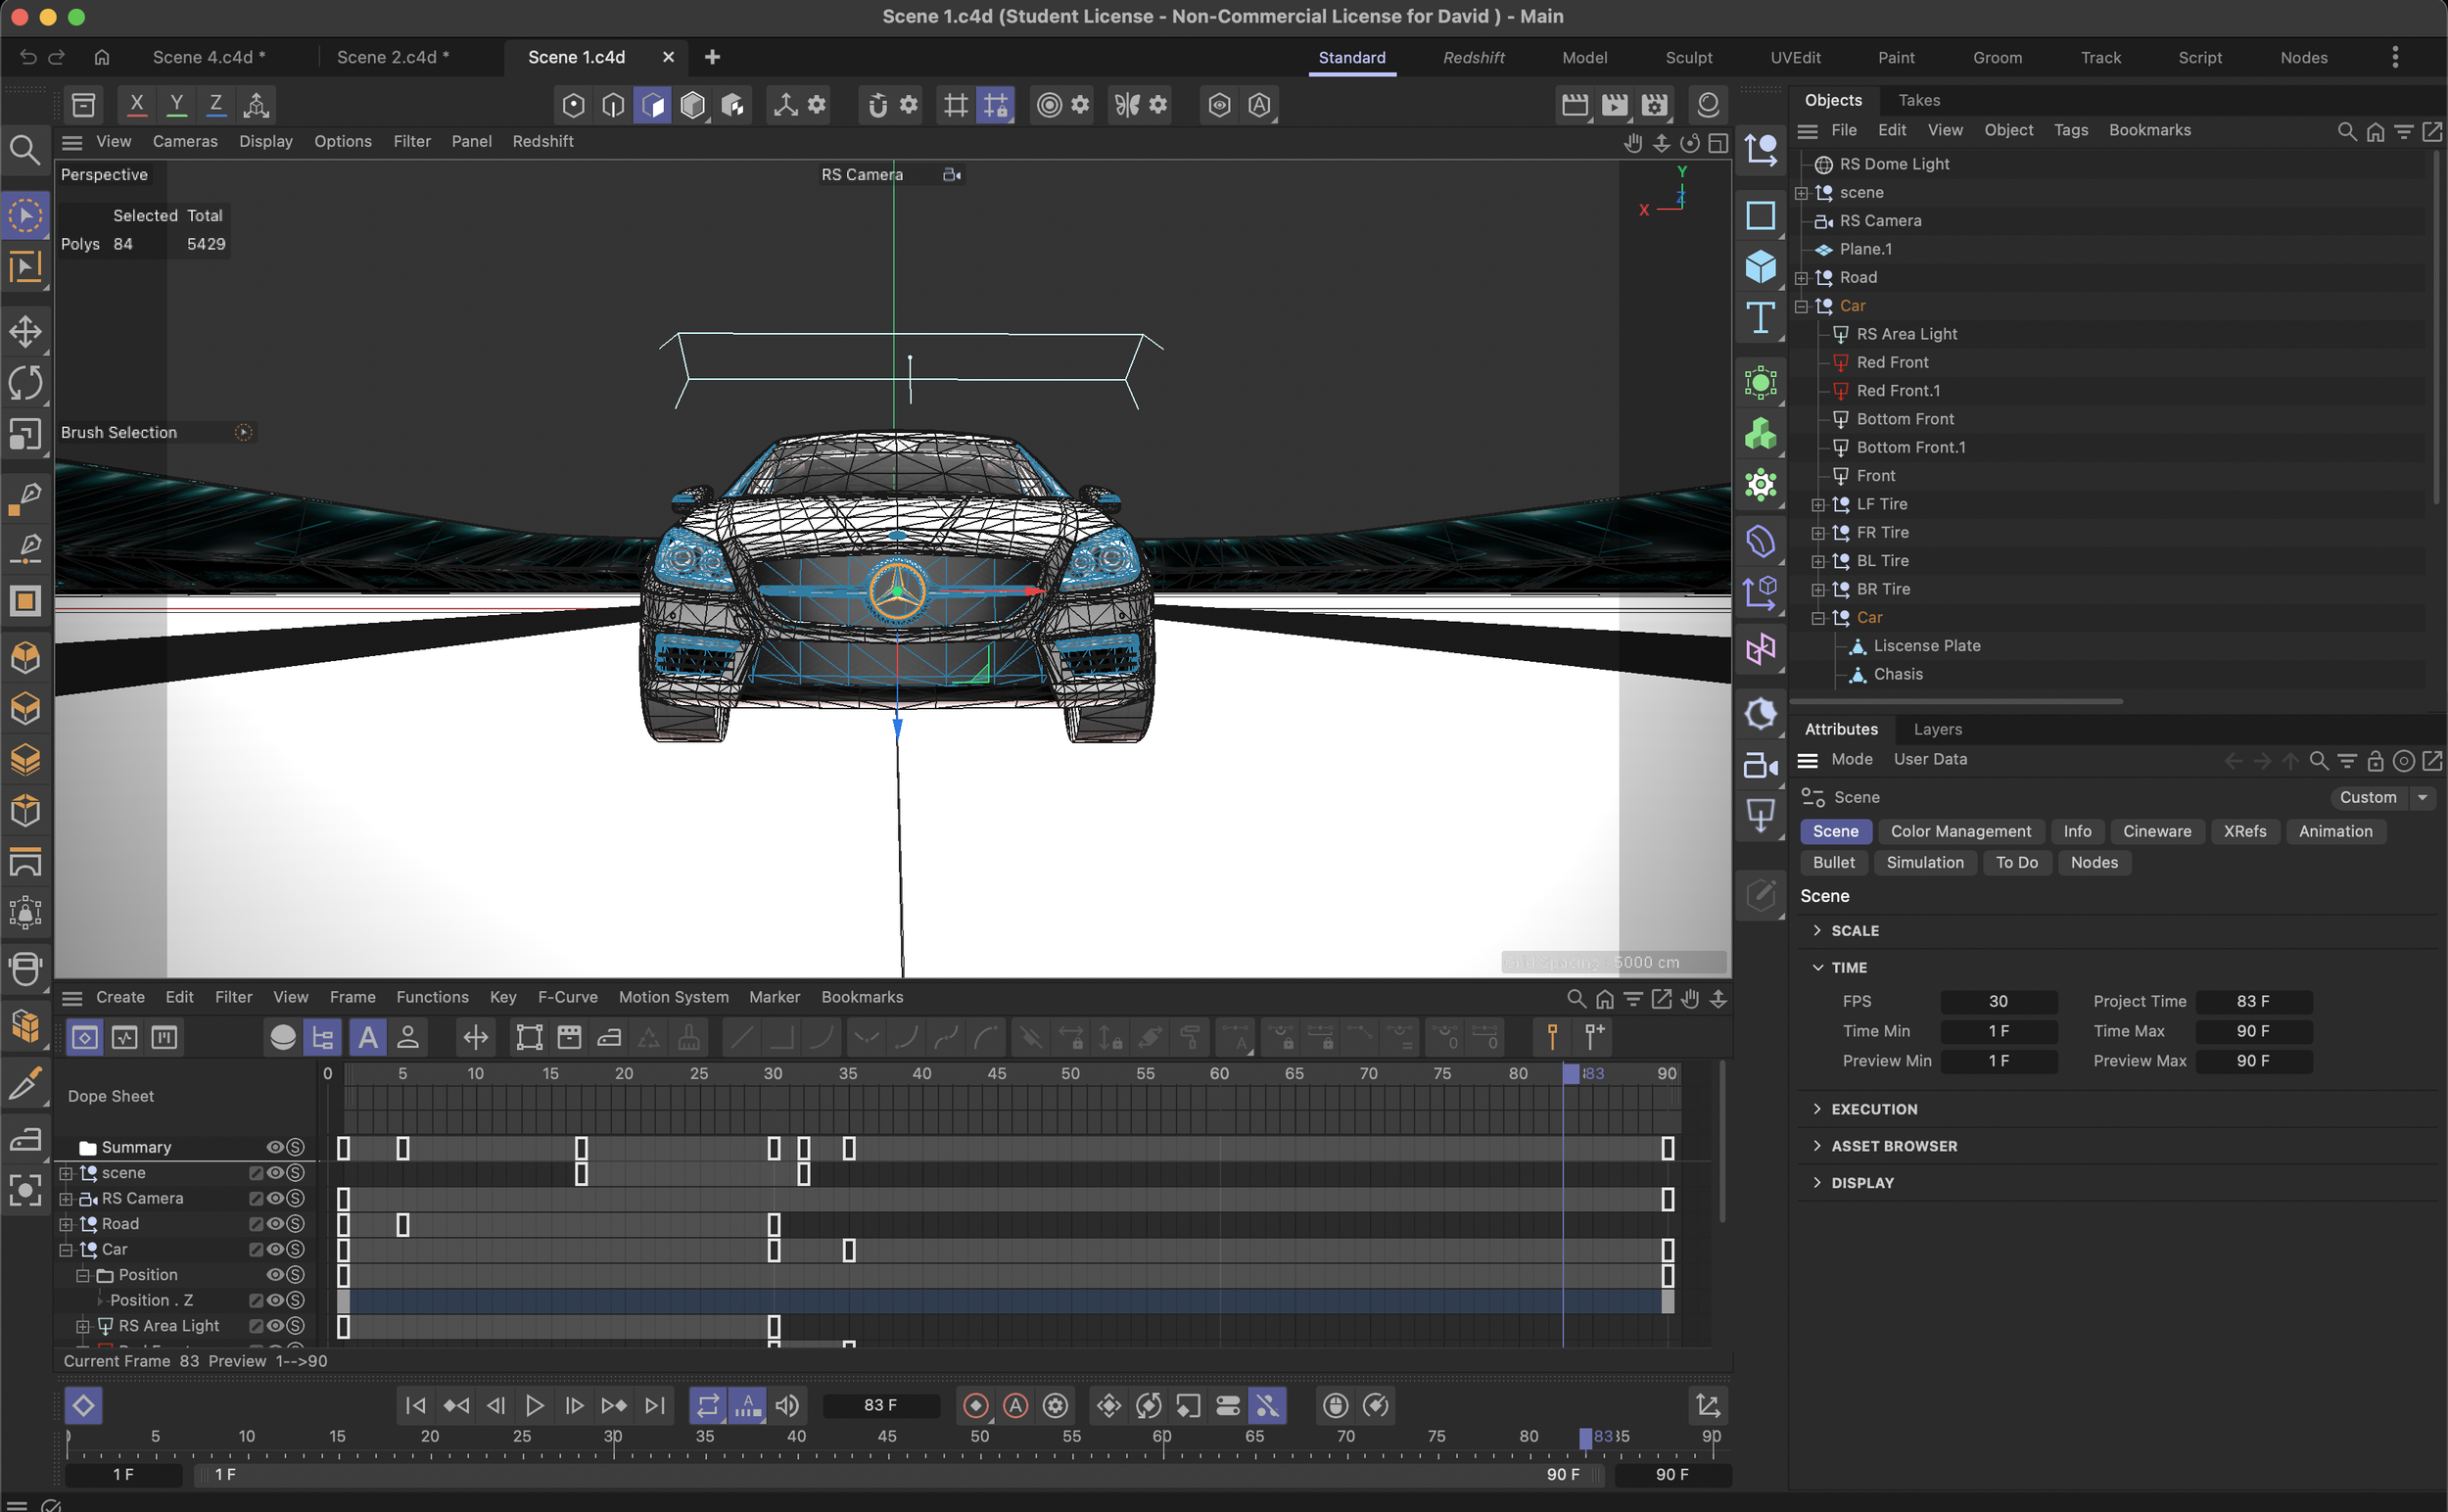Open the To Do attributes tab
Image resolution: width=2448 pixels, height=1512 pixels.
click(x=2016, y=862)
